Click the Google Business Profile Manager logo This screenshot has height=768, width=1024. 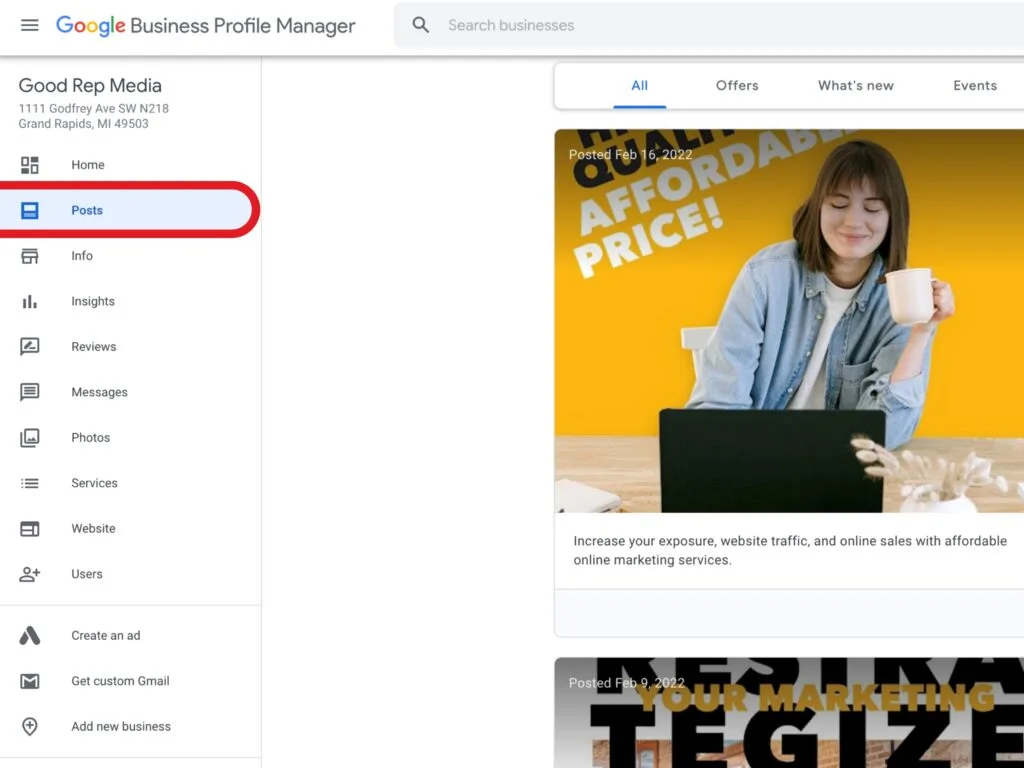pyautogui.click(x=206, y=25)
